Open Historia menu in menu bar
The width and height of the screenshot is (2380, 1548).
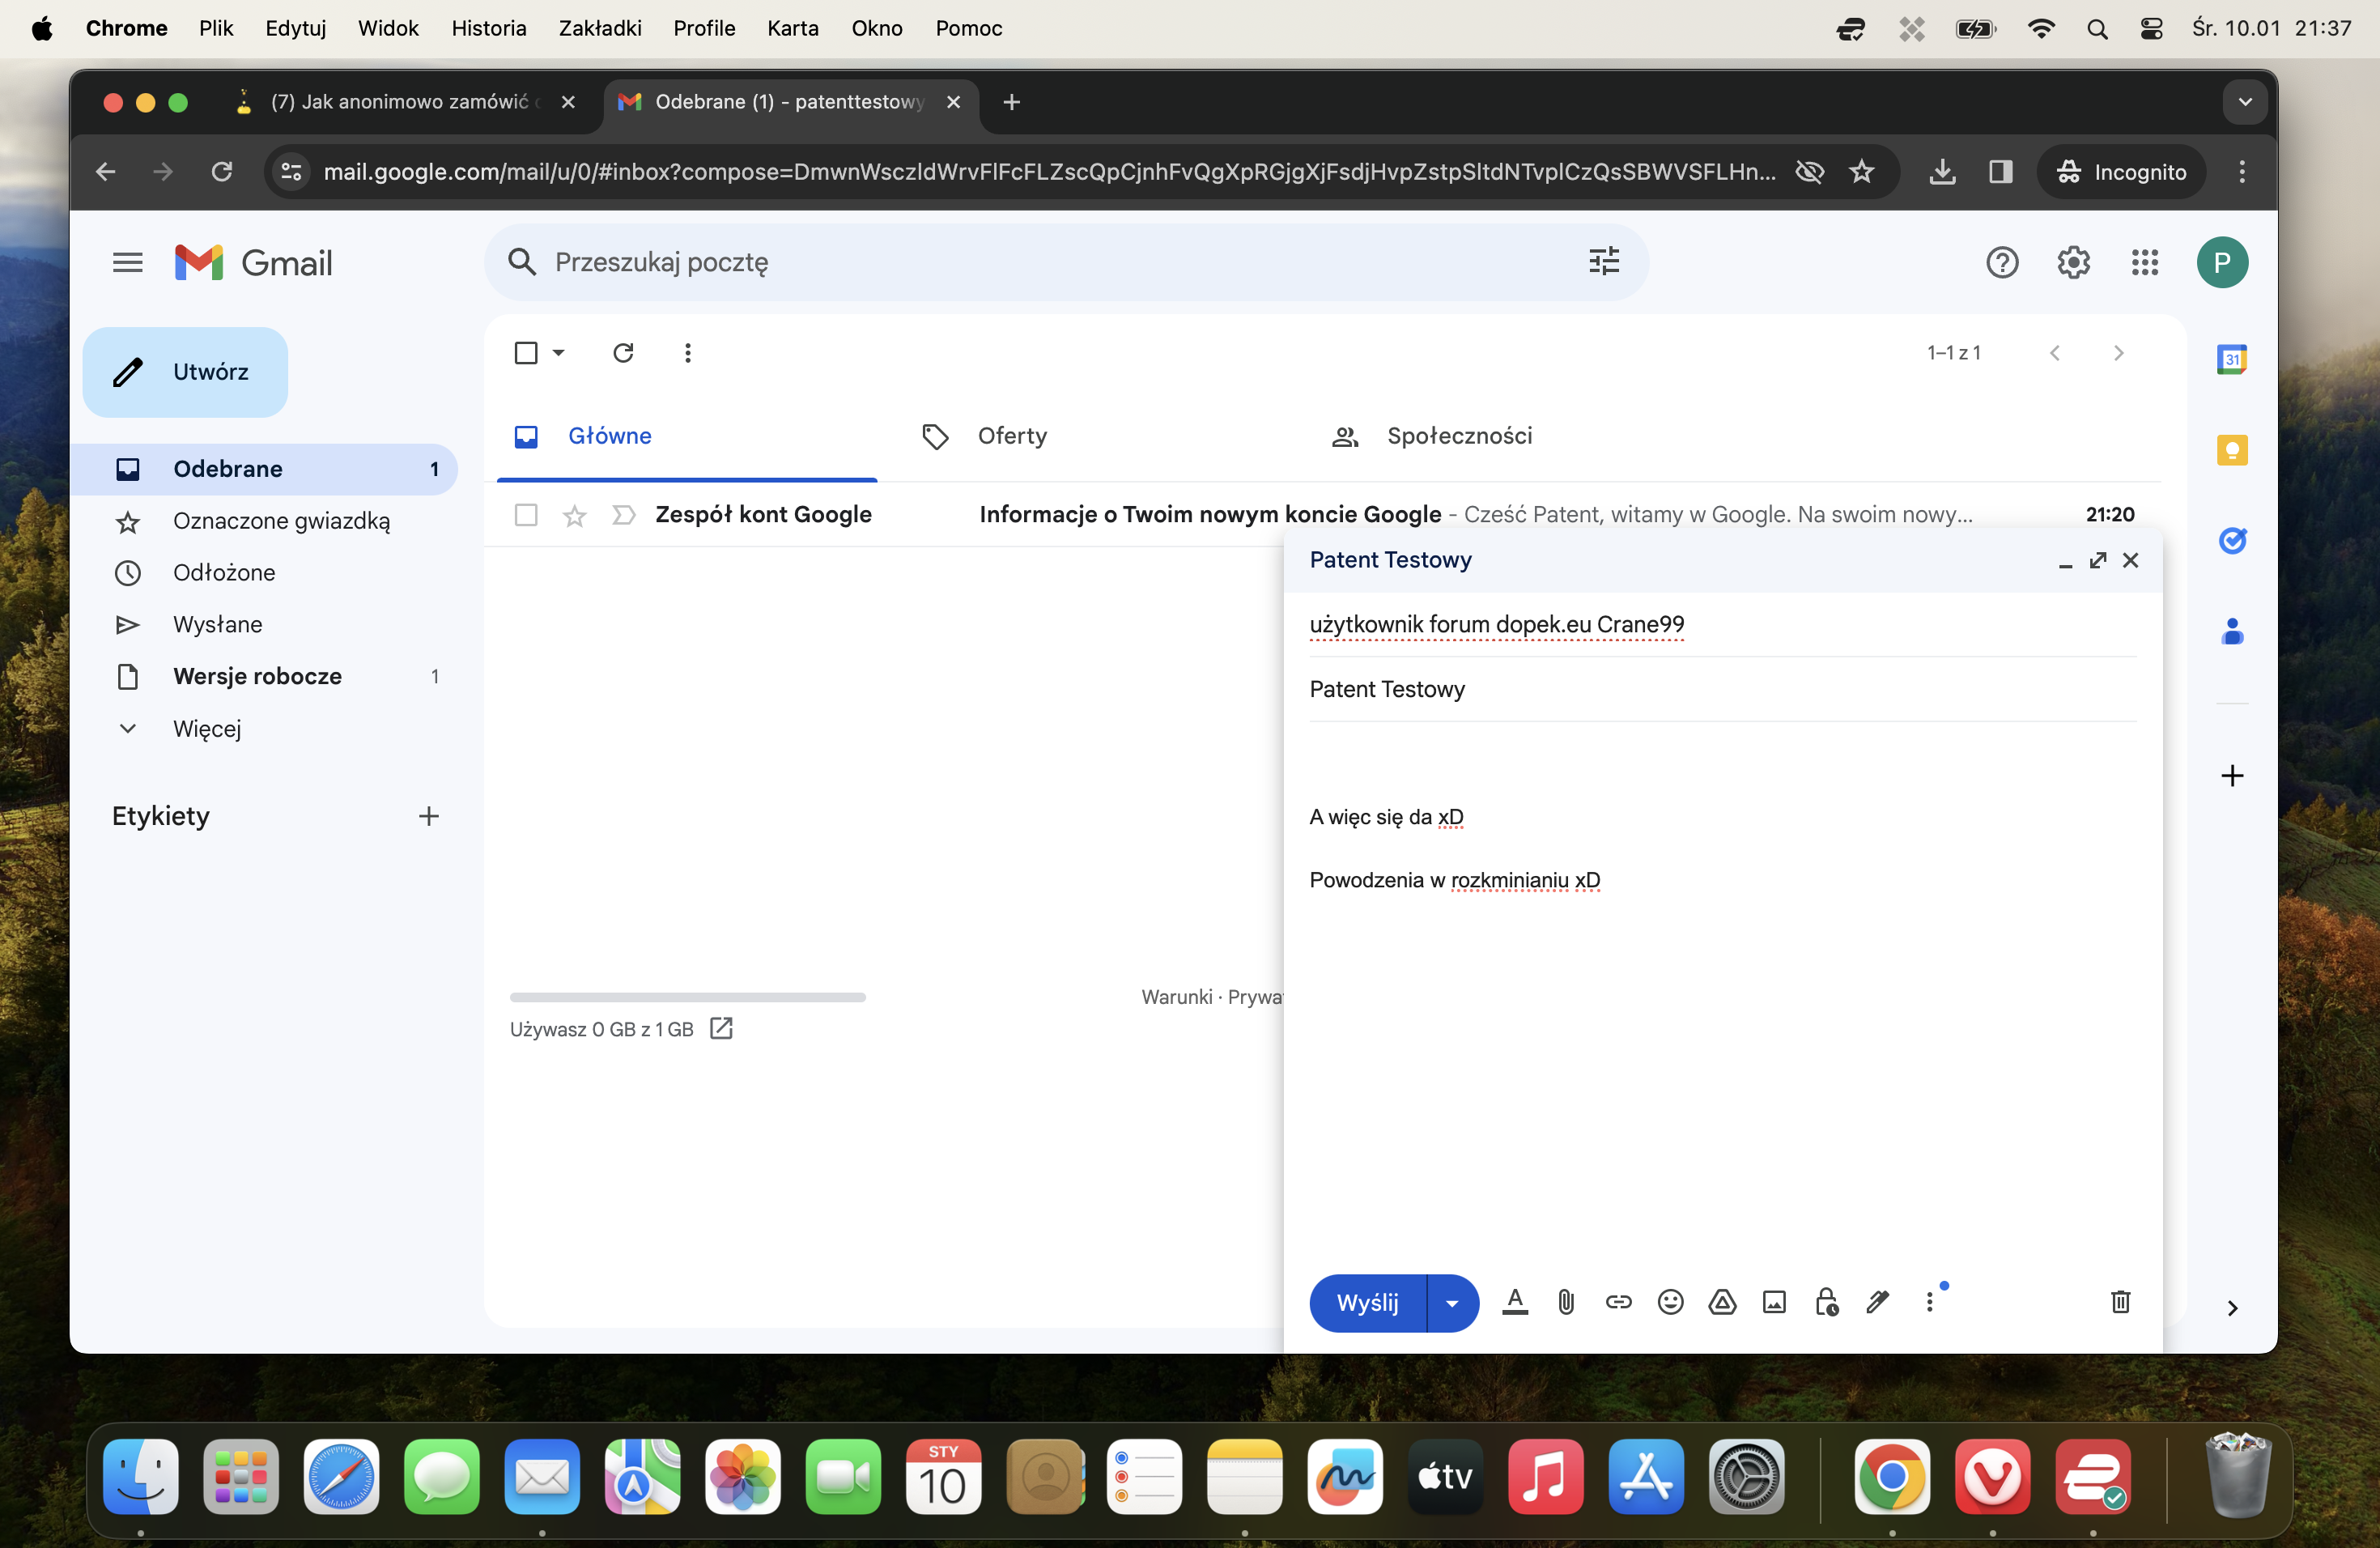click(488, 28)
